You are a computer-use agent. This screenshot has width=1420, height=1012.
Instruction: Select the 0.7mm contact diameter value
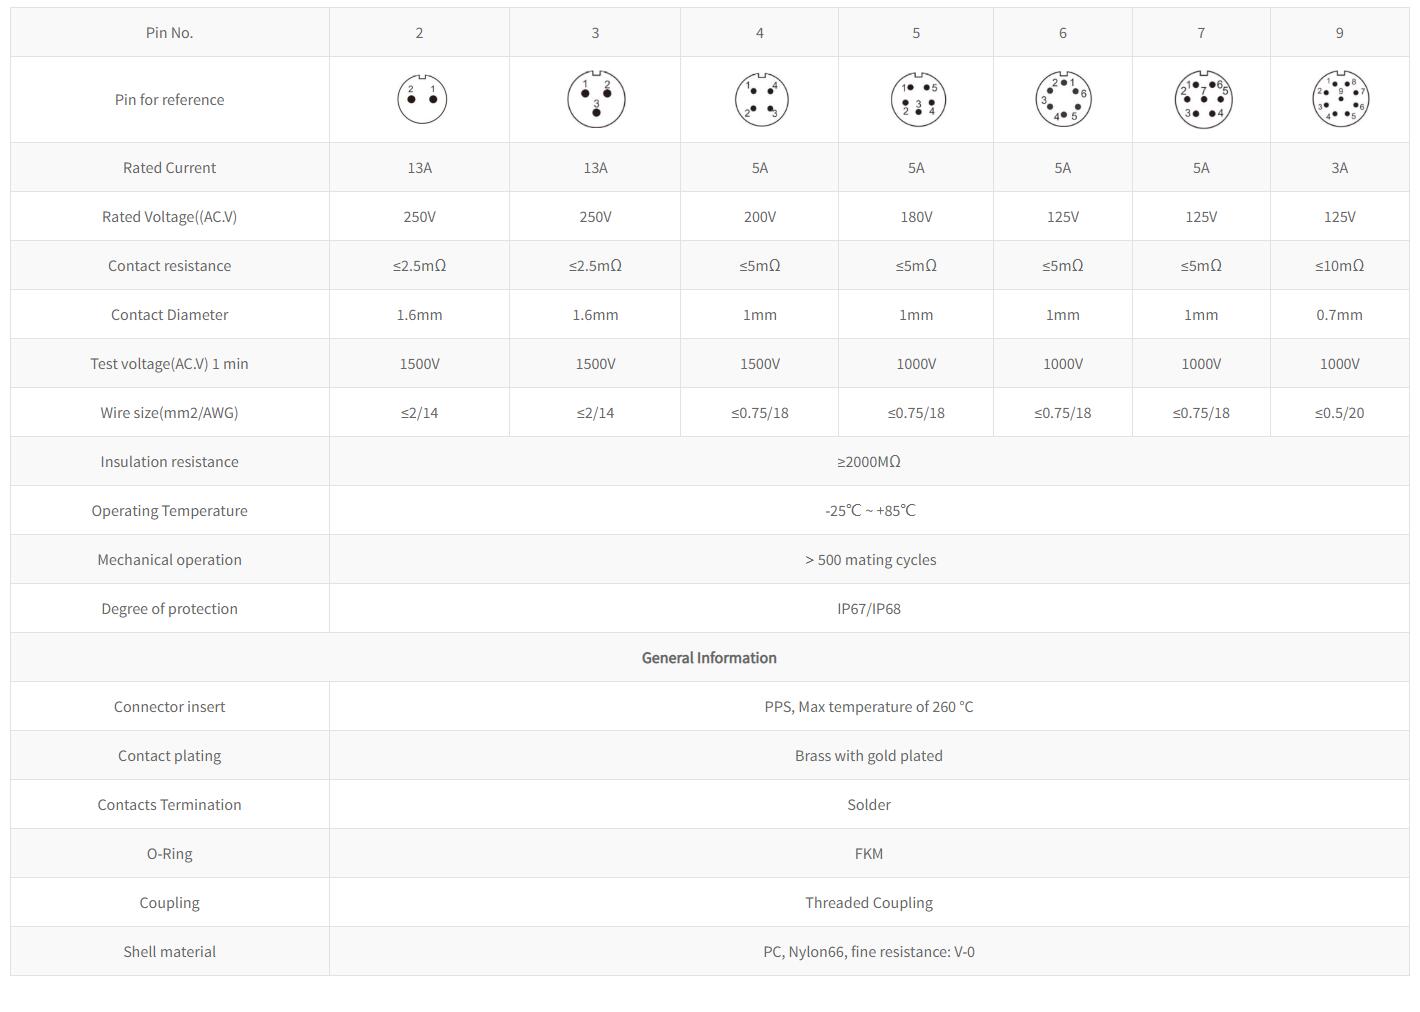tap(1339, 314)
